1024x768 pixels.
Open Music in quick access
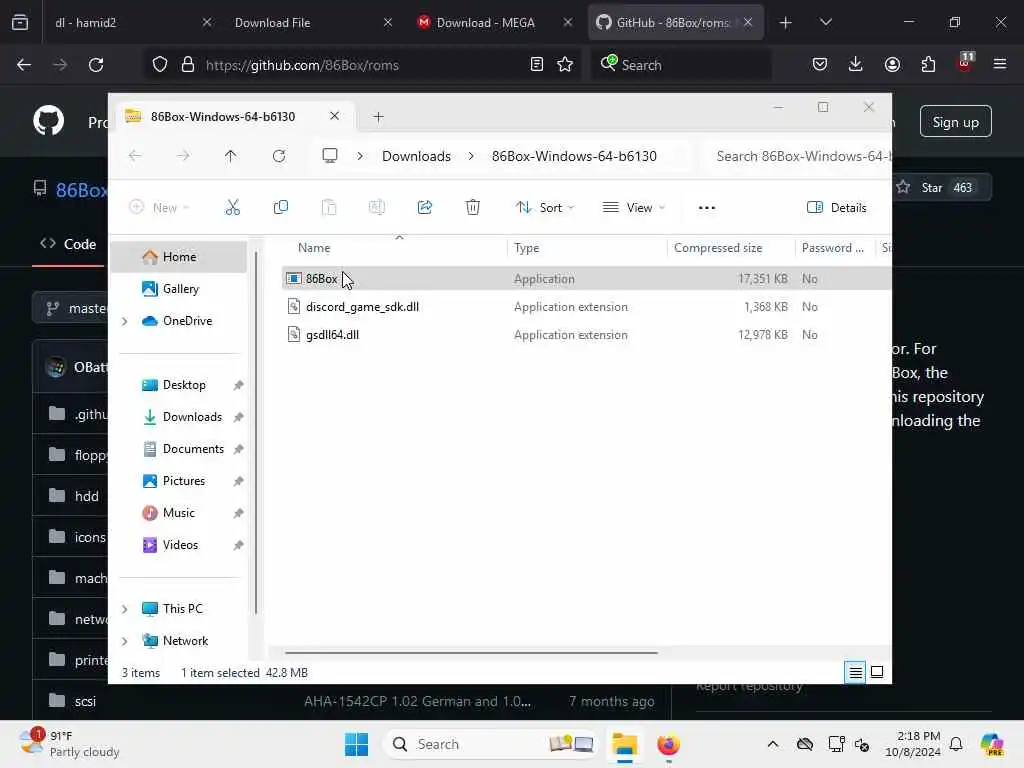179,513
